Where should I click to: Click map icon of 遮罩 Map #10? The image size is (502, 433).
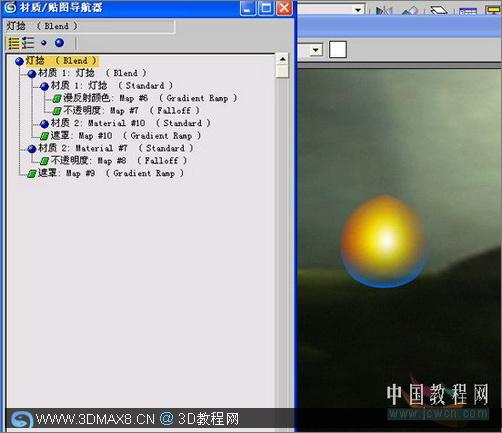pyautogui.click(x=44, y=136)
